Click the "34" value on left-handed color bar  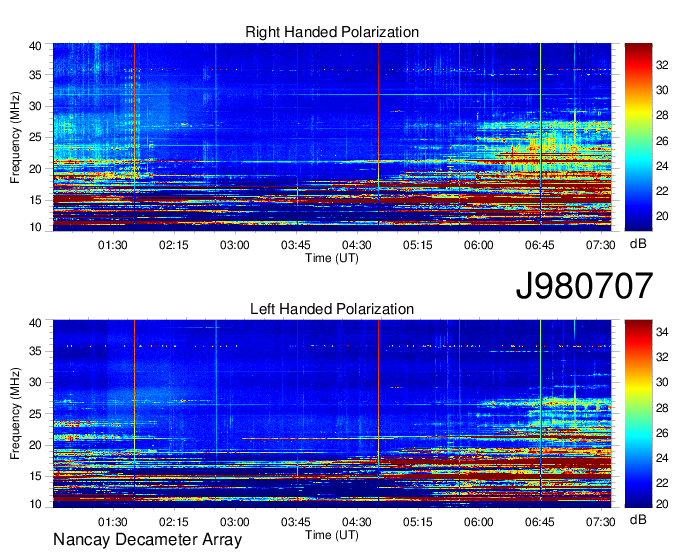pyautogui.click(x=662, y=332)
